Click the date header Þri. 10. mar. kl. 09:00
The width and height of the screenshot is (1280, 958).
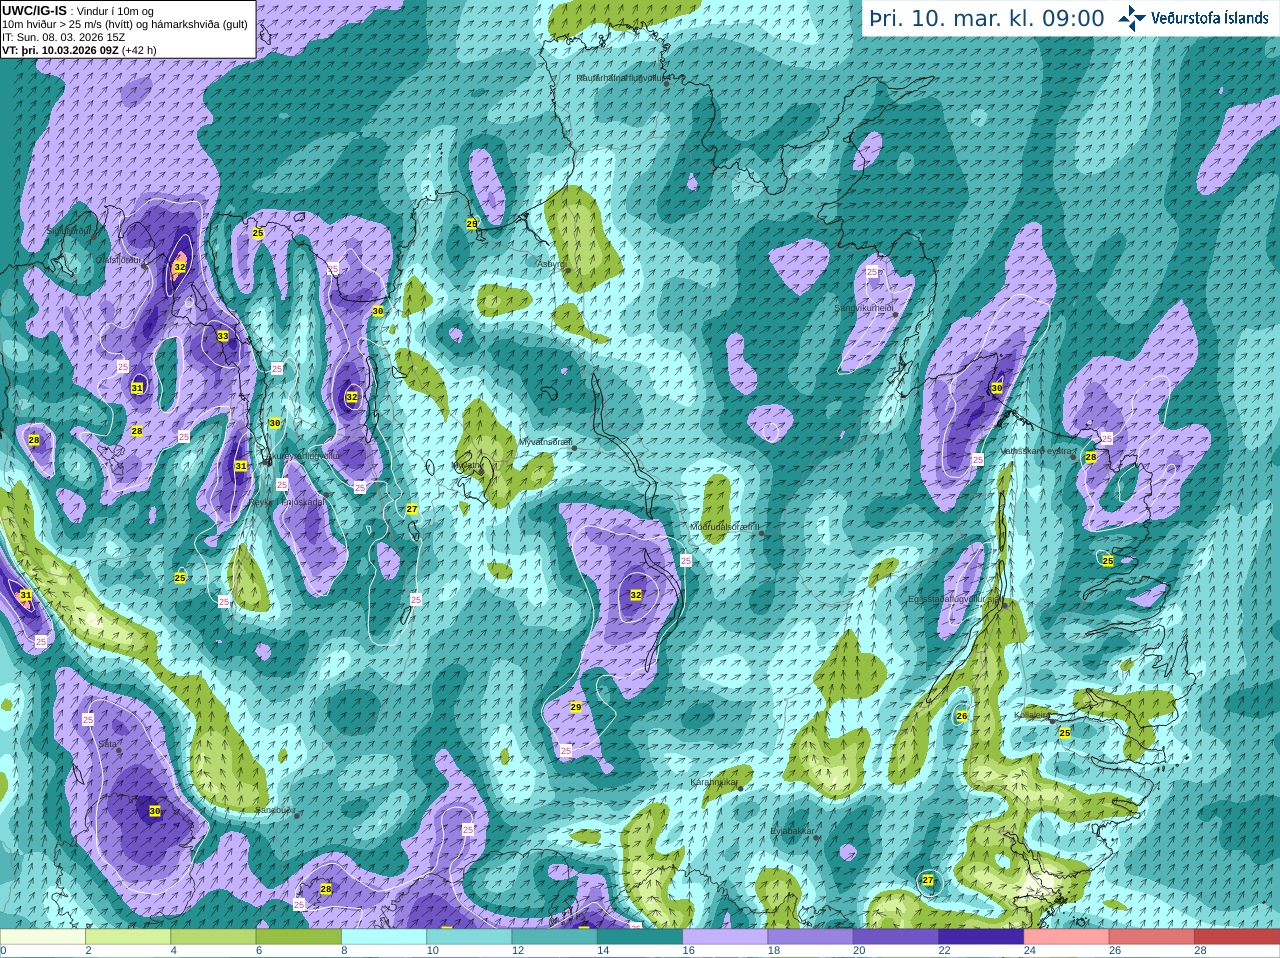tap(986, 19)
